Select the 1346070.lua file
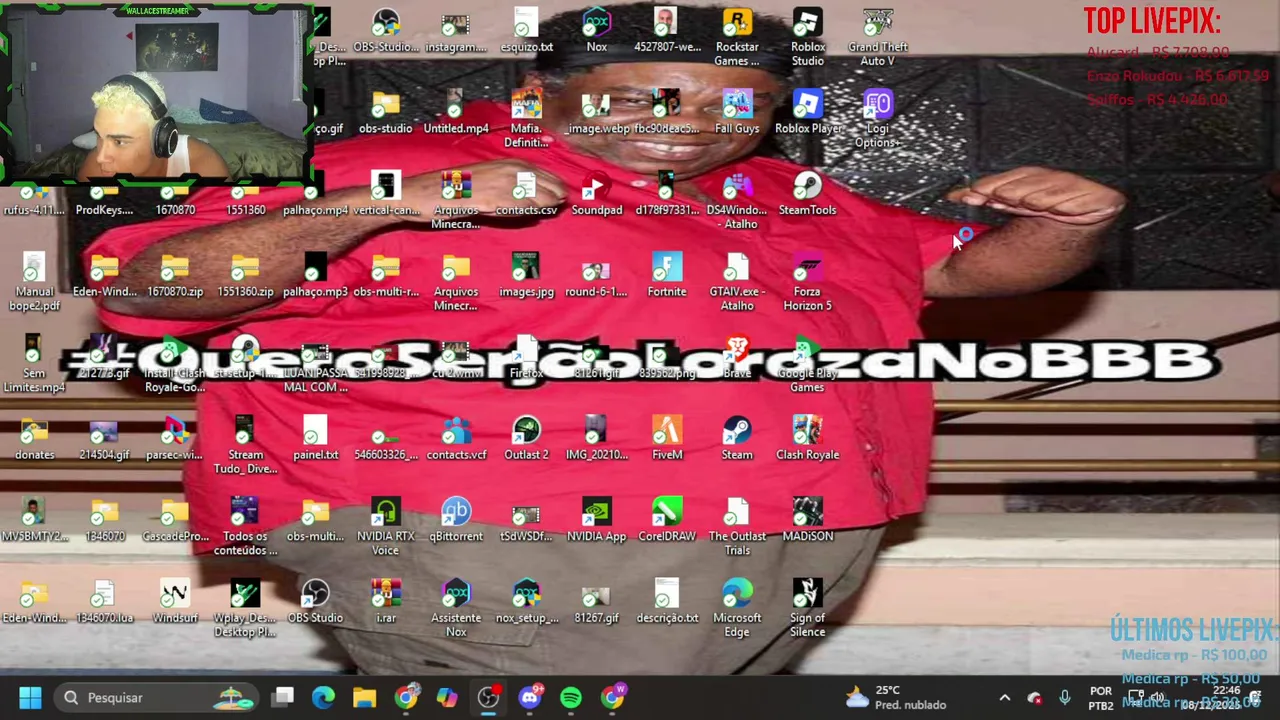 (104, 603)
